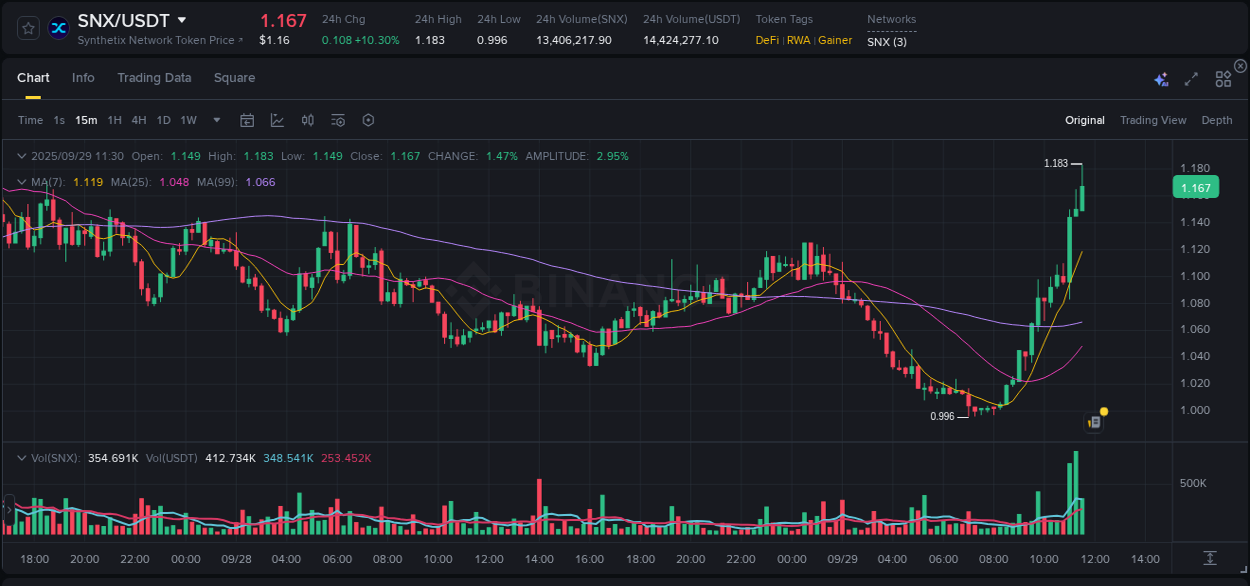The image size is (1250, 586).
Task: Open the SNX/USDT pair selector dropdown
Action: [x=181, y=19]
